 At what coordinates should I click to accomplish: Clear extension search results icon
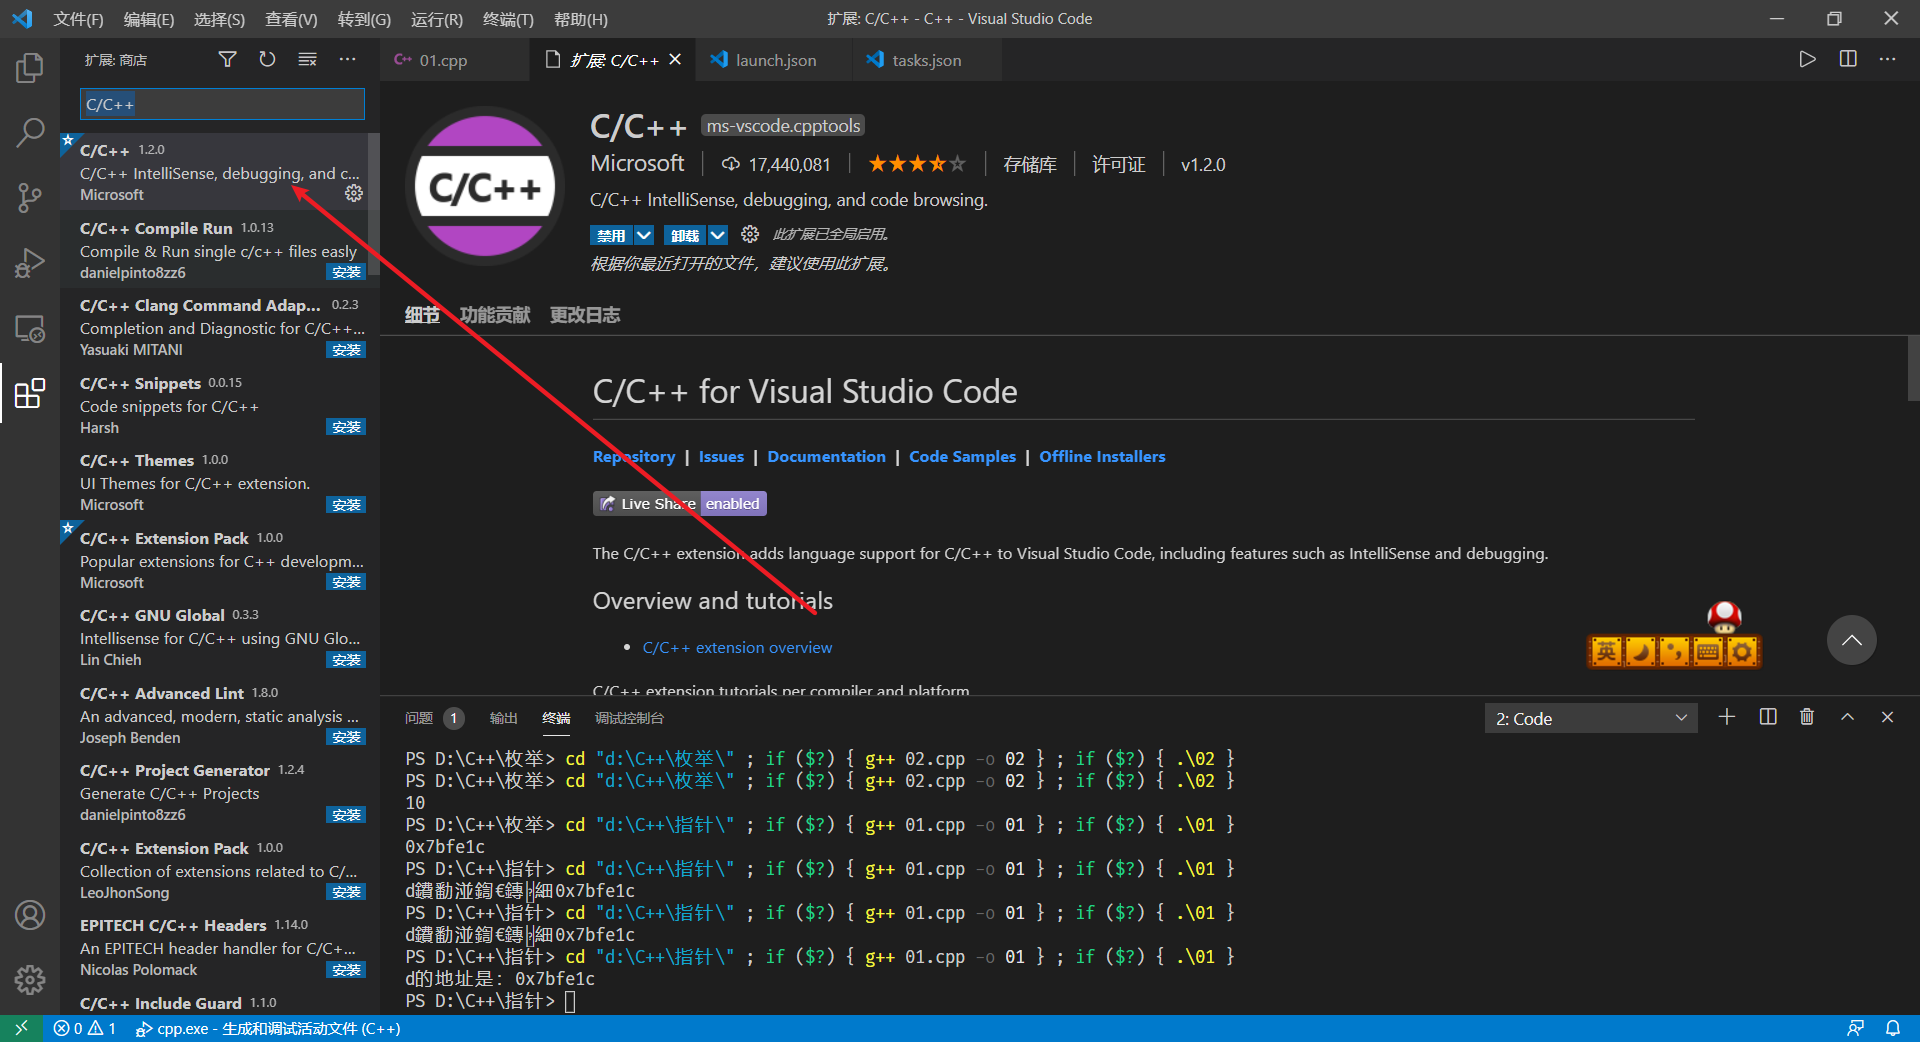tap(307, 60)
